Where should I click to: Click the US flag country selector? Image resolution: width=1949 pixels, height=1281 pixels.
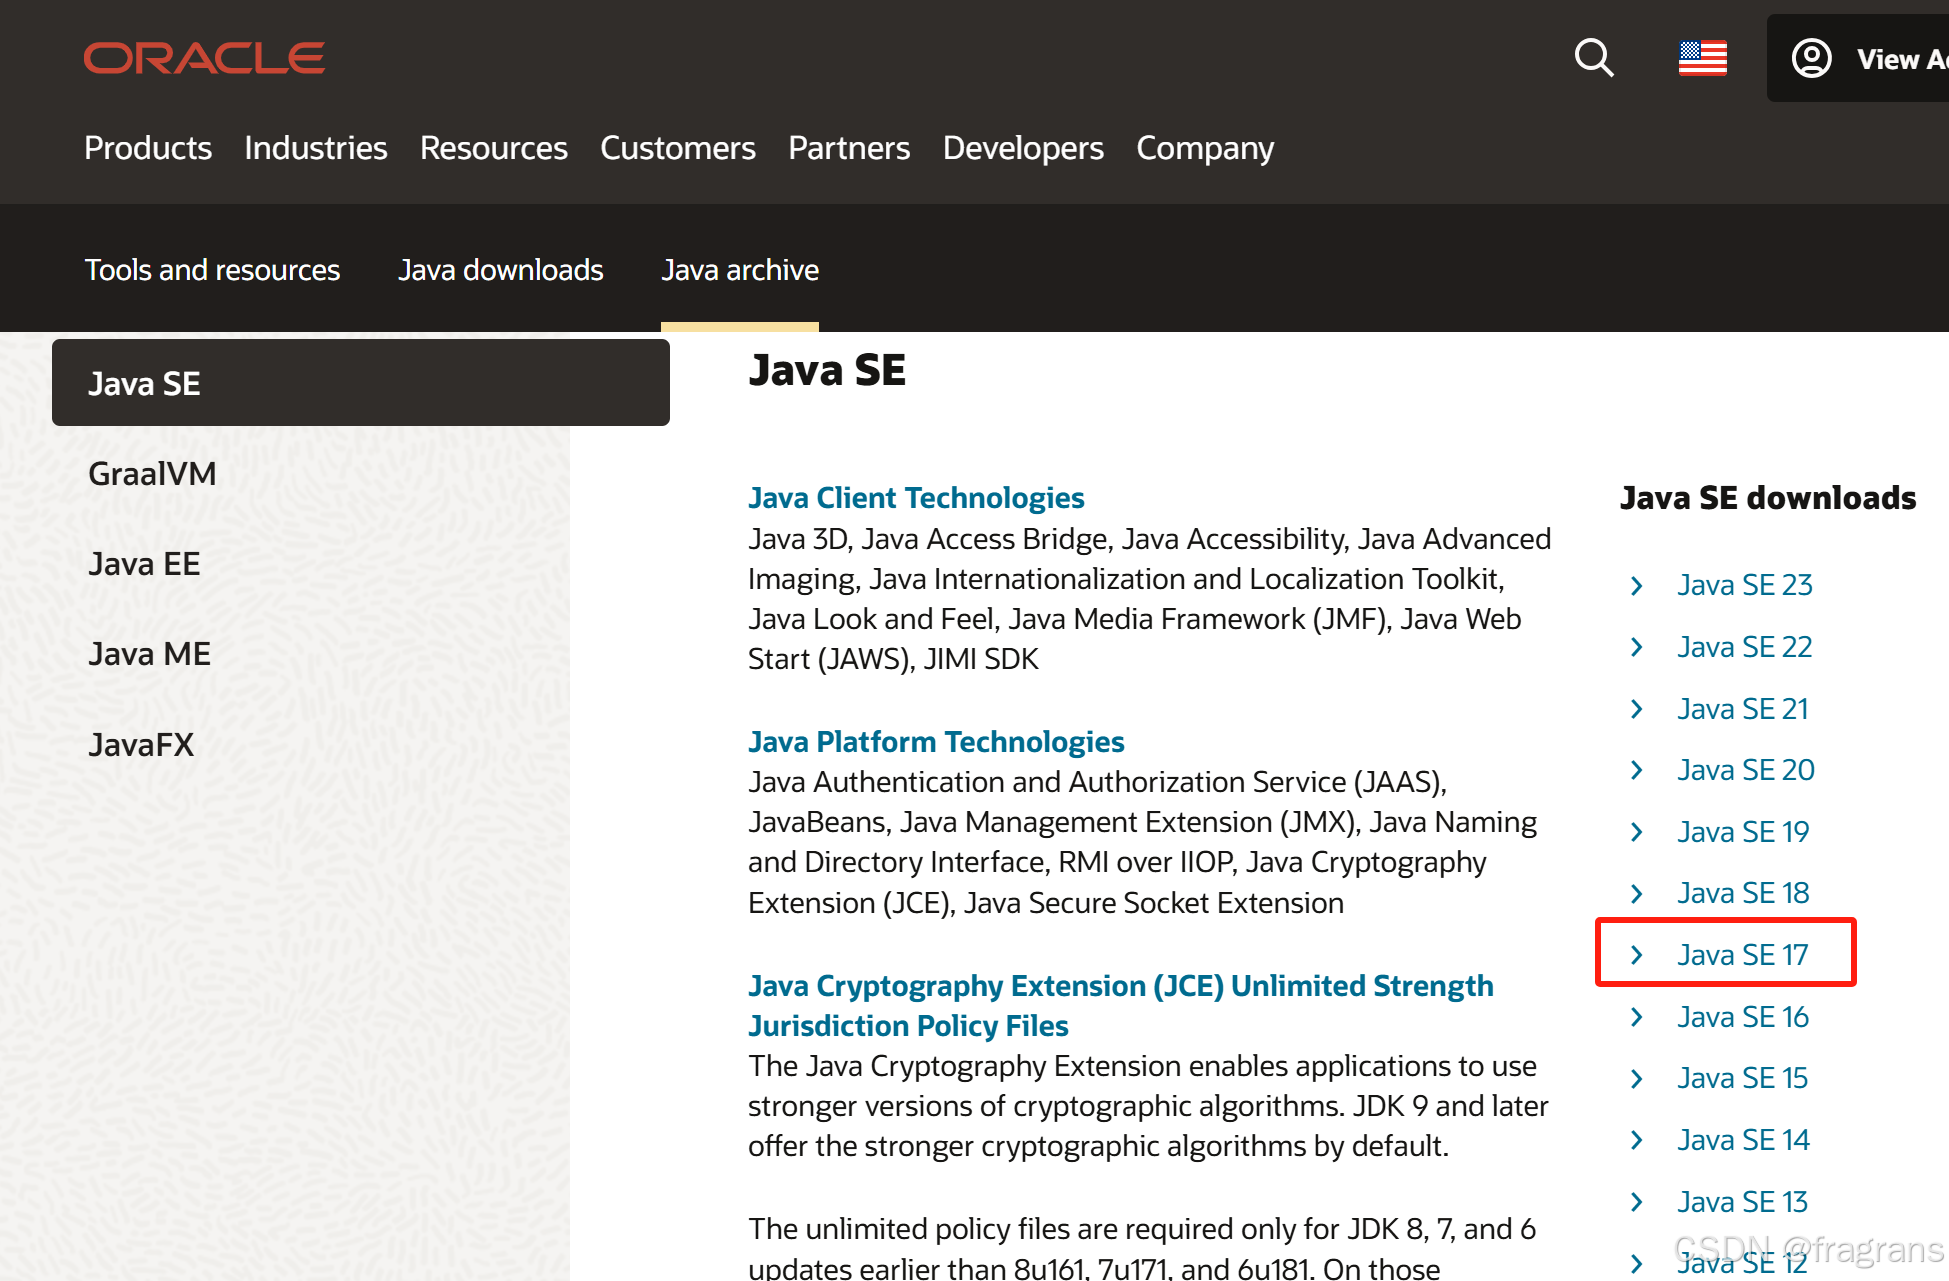click(1702, 58)
